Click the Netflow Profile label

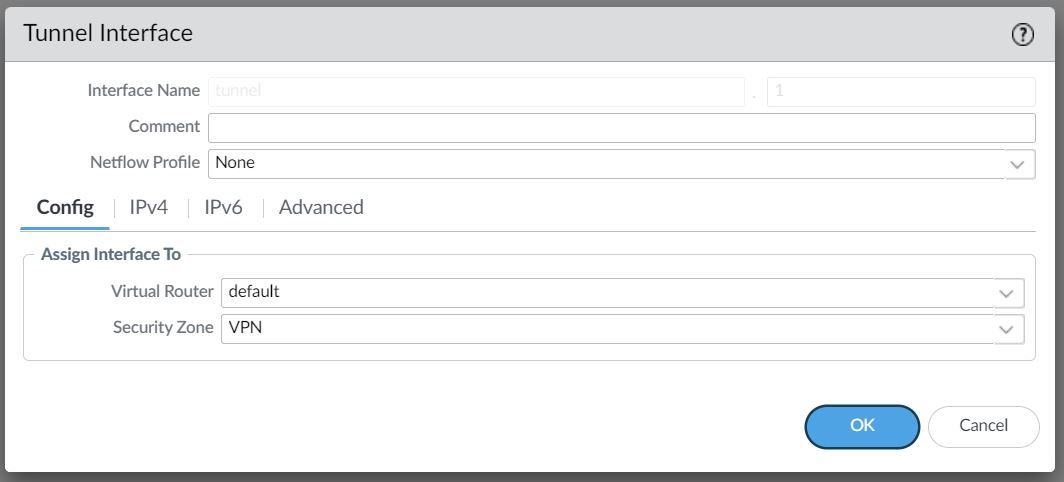(x=145, y=162)
